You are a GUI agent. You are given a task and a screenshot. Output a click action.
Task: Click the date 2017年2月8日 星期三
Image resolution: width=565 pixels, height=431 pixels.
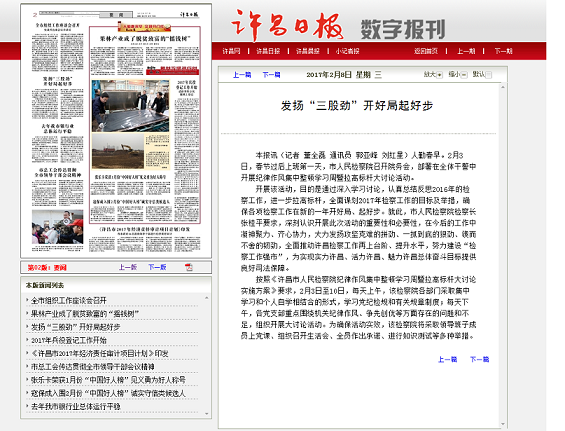[x=344, y=75]
